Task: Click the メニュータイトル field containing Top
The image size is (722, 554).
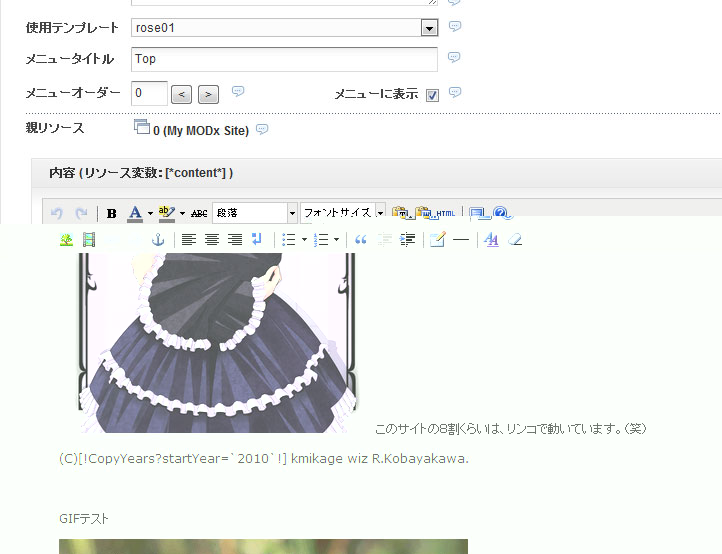Action: 284,59
